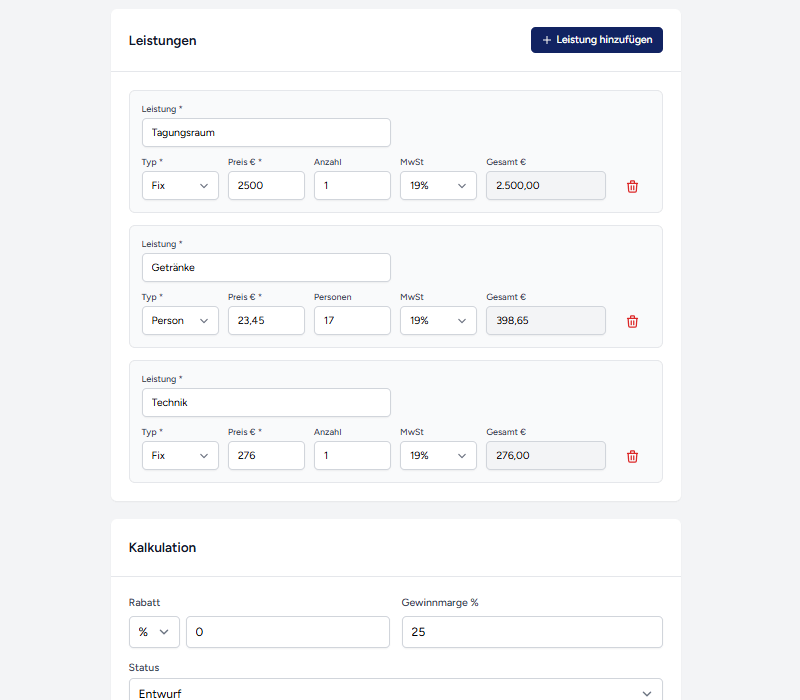
Task: Open the Rabatt unit dropdown showing %
Action: point(154,632)
